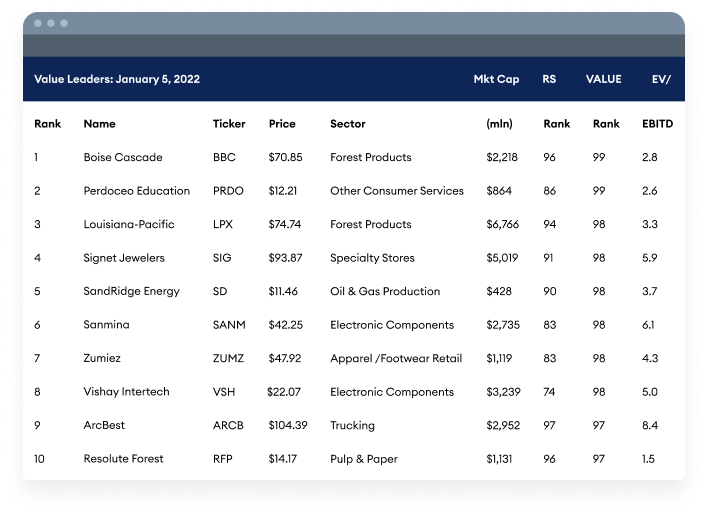Click the SD ticker

click(220, 291)
